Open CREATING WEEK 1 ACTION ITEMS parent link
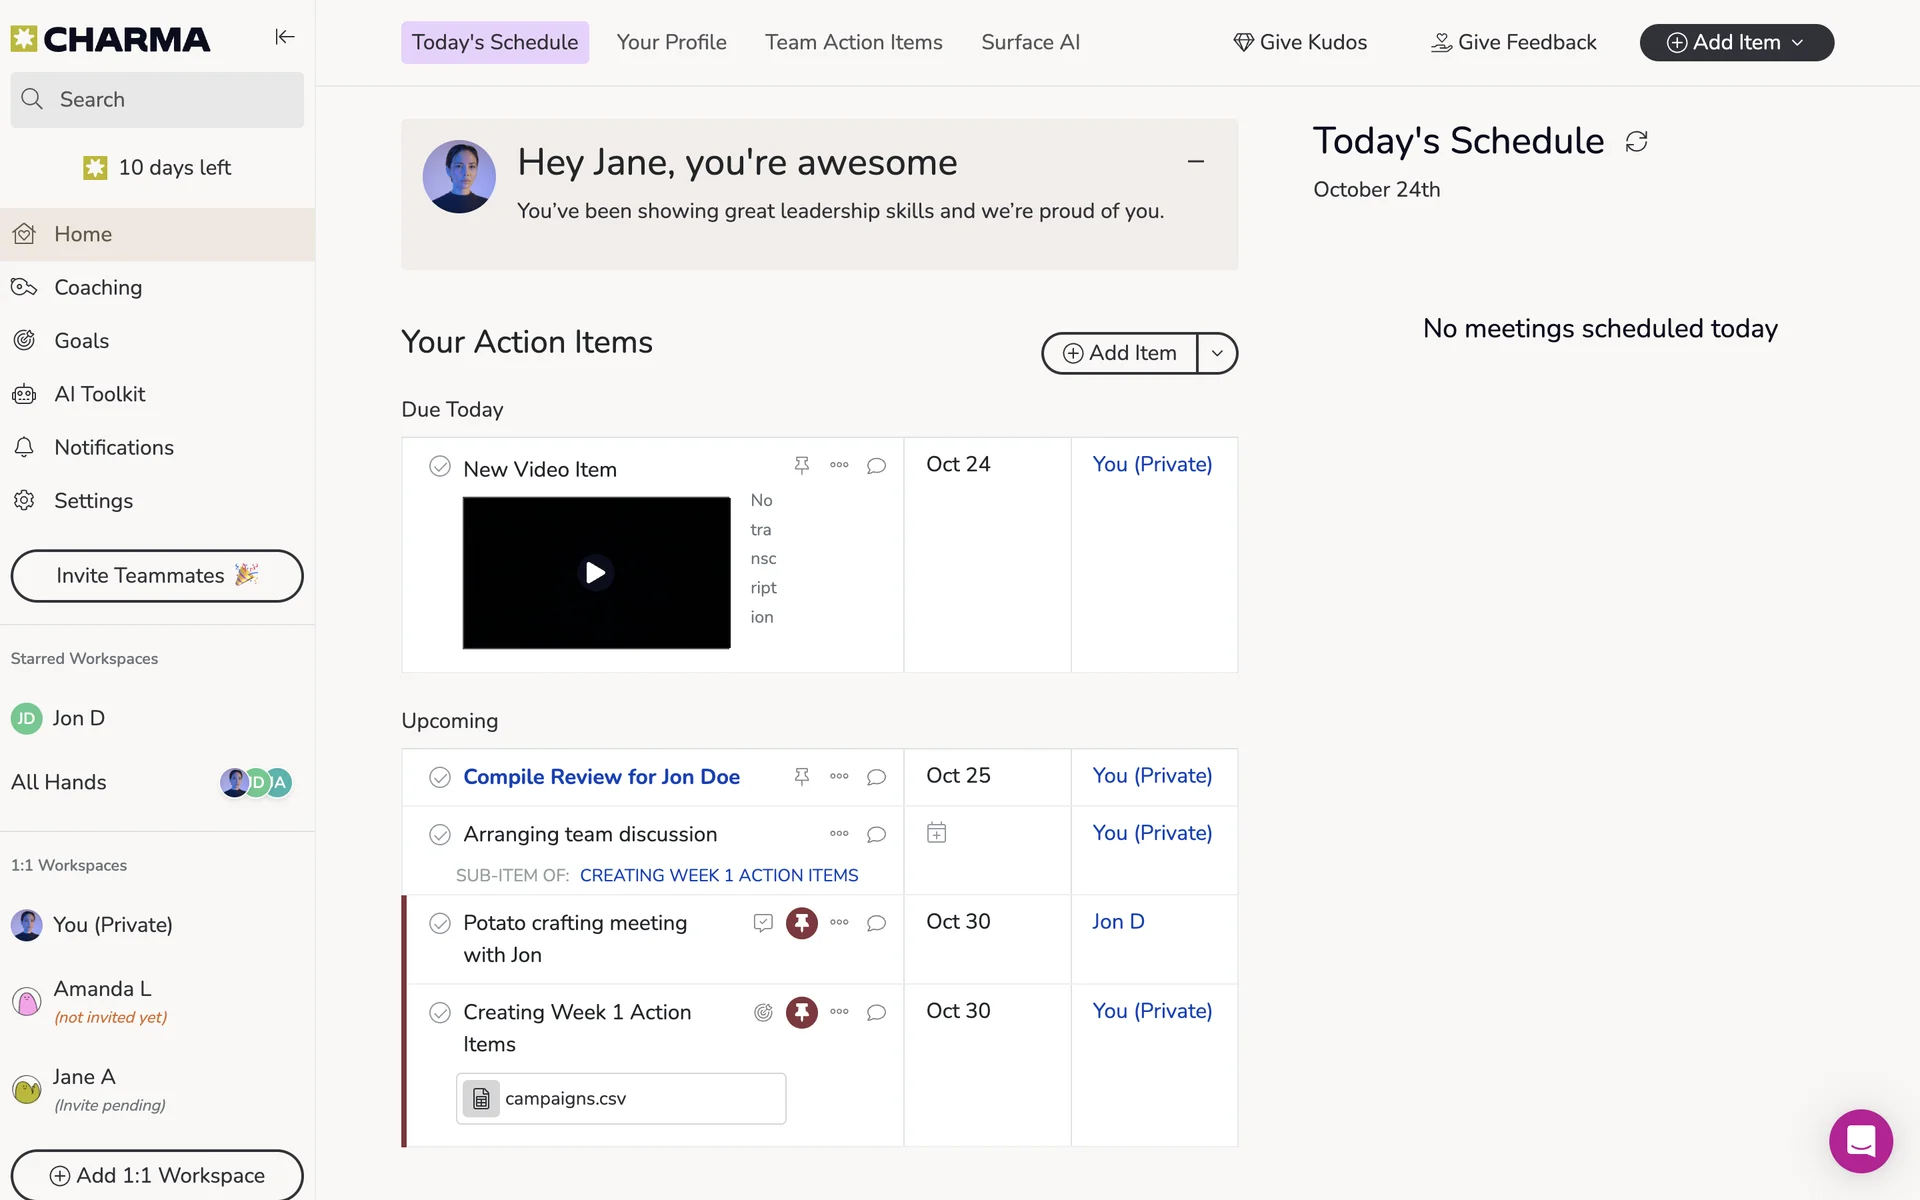Viewport: 1920px width, 1200px height. click(x=718, y=875)
